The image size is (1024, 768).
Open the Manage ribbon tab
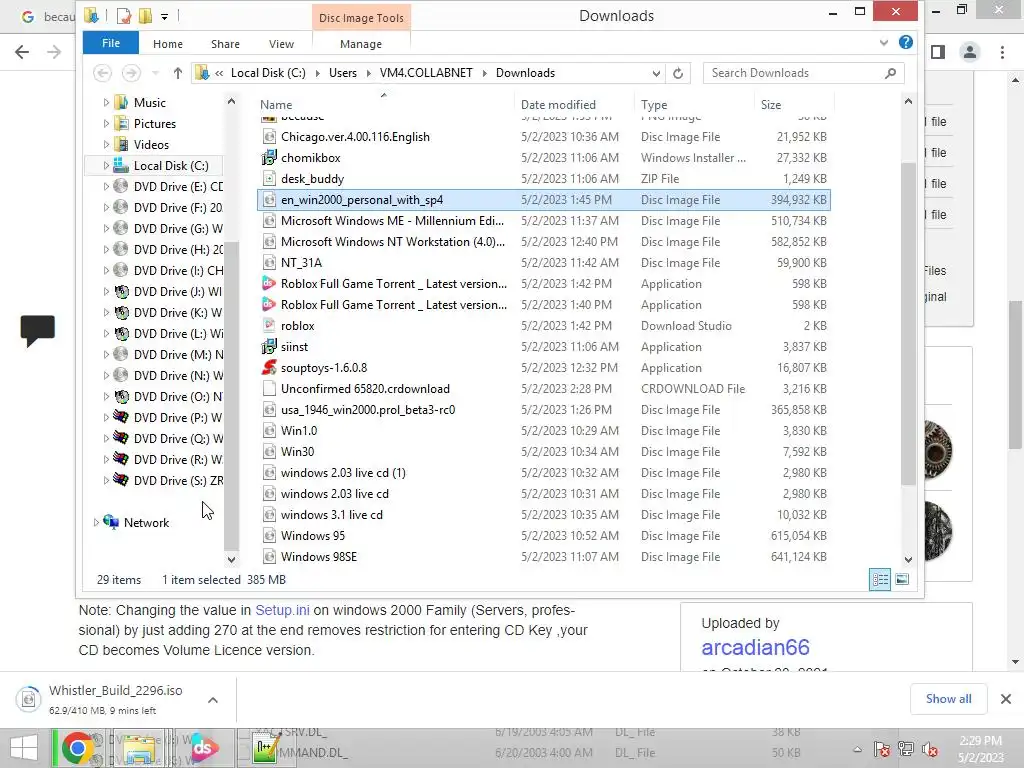click(x=361, y=44)
